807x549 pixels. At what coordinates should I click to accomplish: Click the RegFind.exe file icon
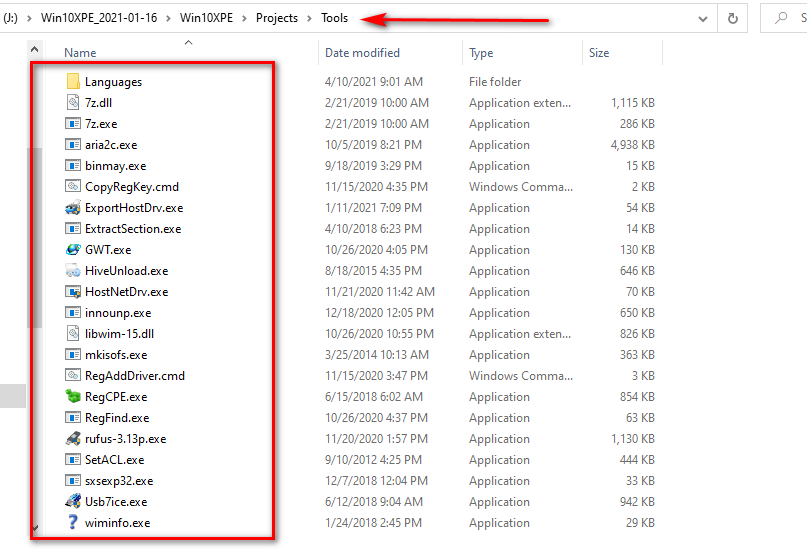pyautogui.click(x=73, y=417)
